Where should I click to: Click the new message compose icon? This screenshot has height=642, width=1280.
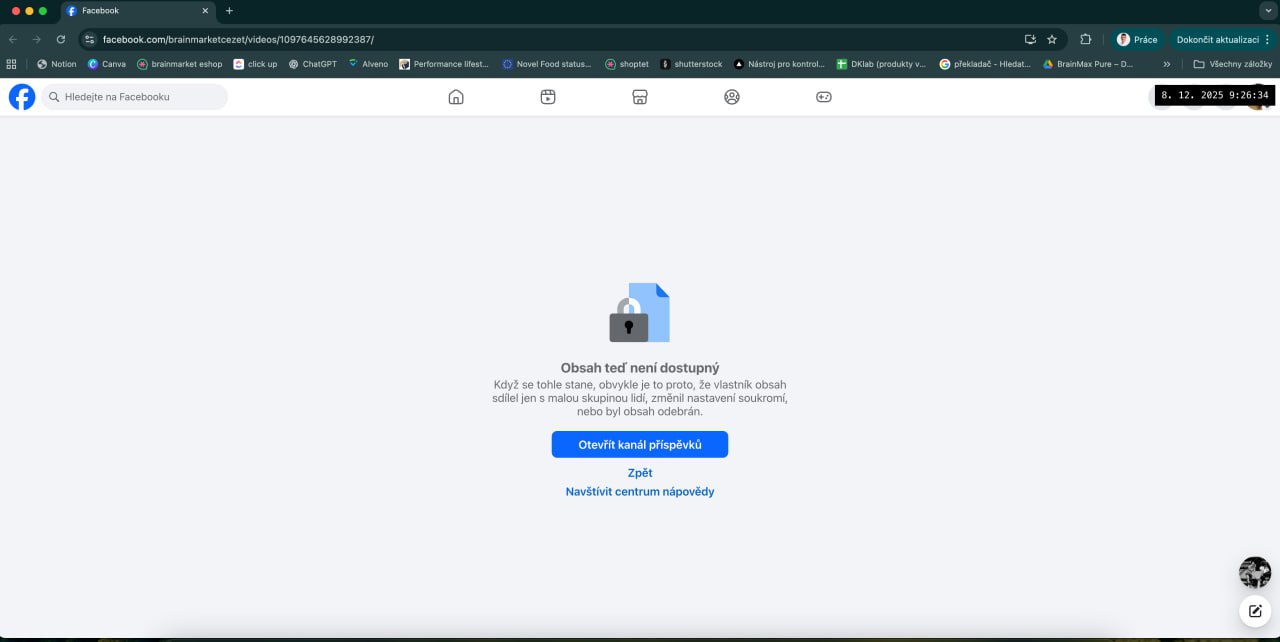[x=1255, y=610]
